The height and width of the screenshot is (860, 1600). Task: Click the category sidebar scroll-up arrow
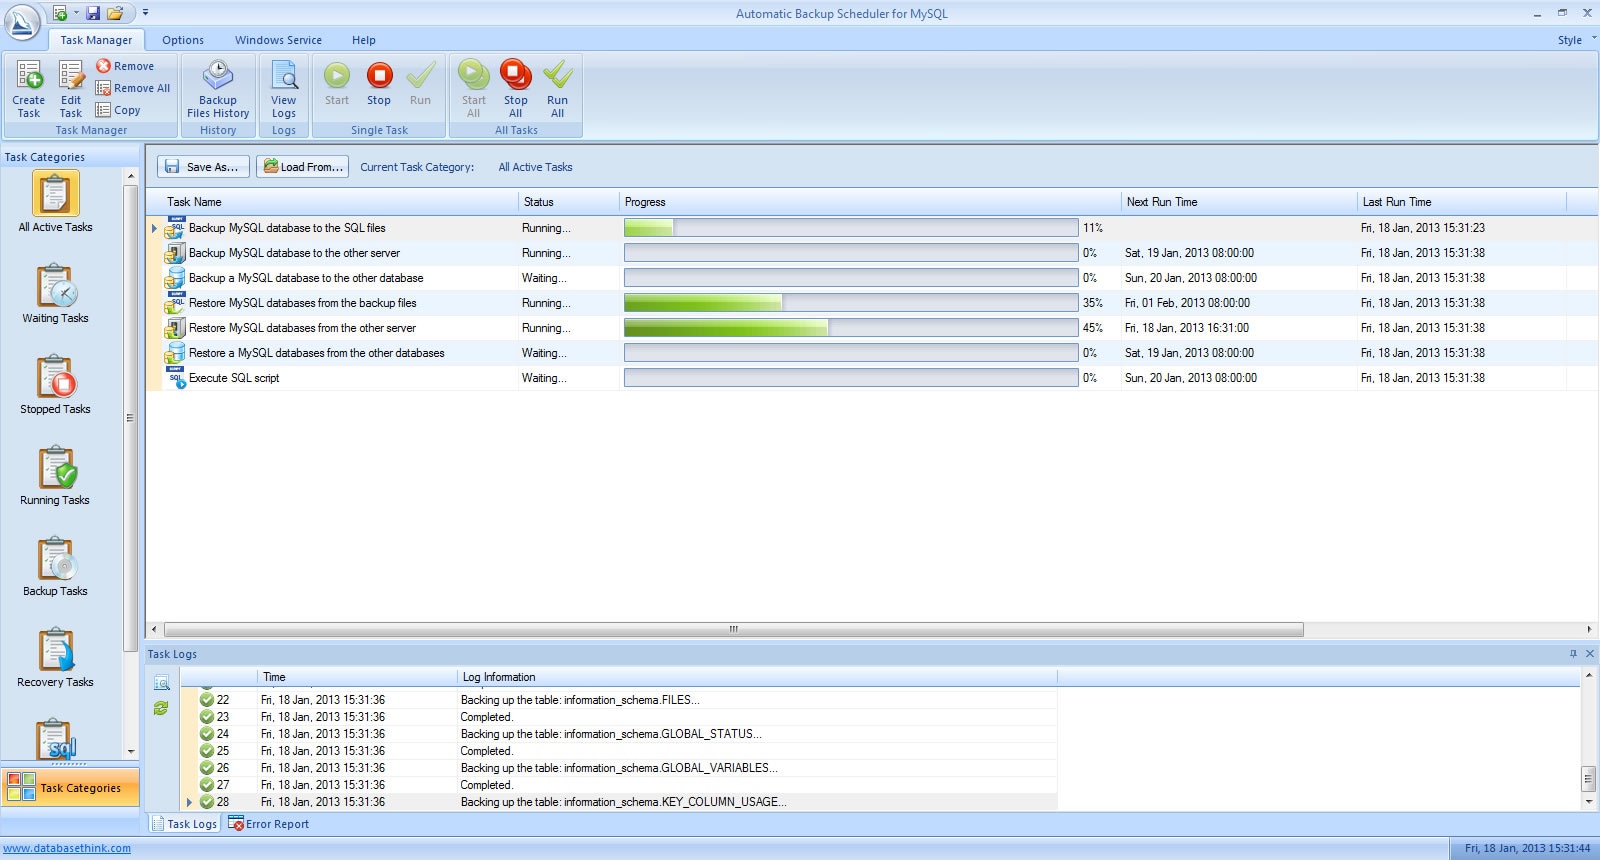coord(131,176)
